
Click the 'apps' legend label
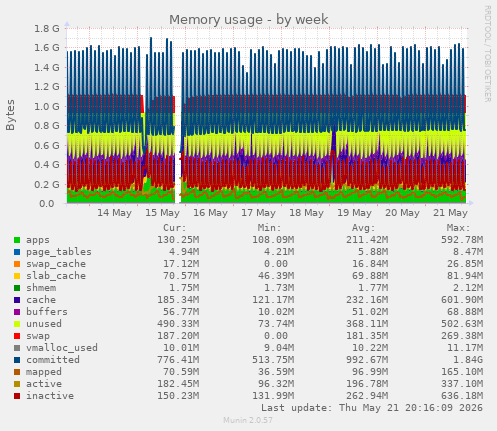click(38, 240)
